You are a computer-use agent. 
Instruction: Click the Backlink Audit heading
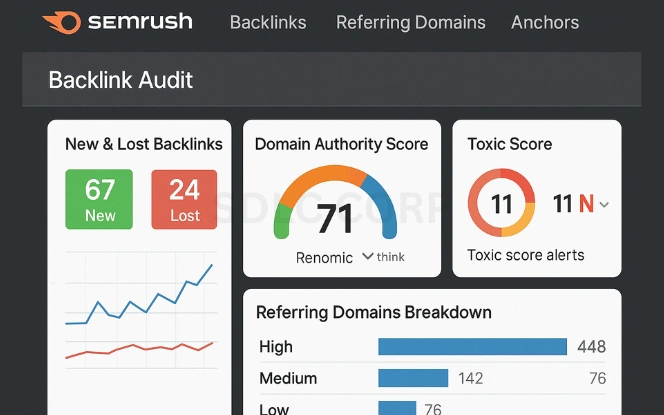pos(121,80)
